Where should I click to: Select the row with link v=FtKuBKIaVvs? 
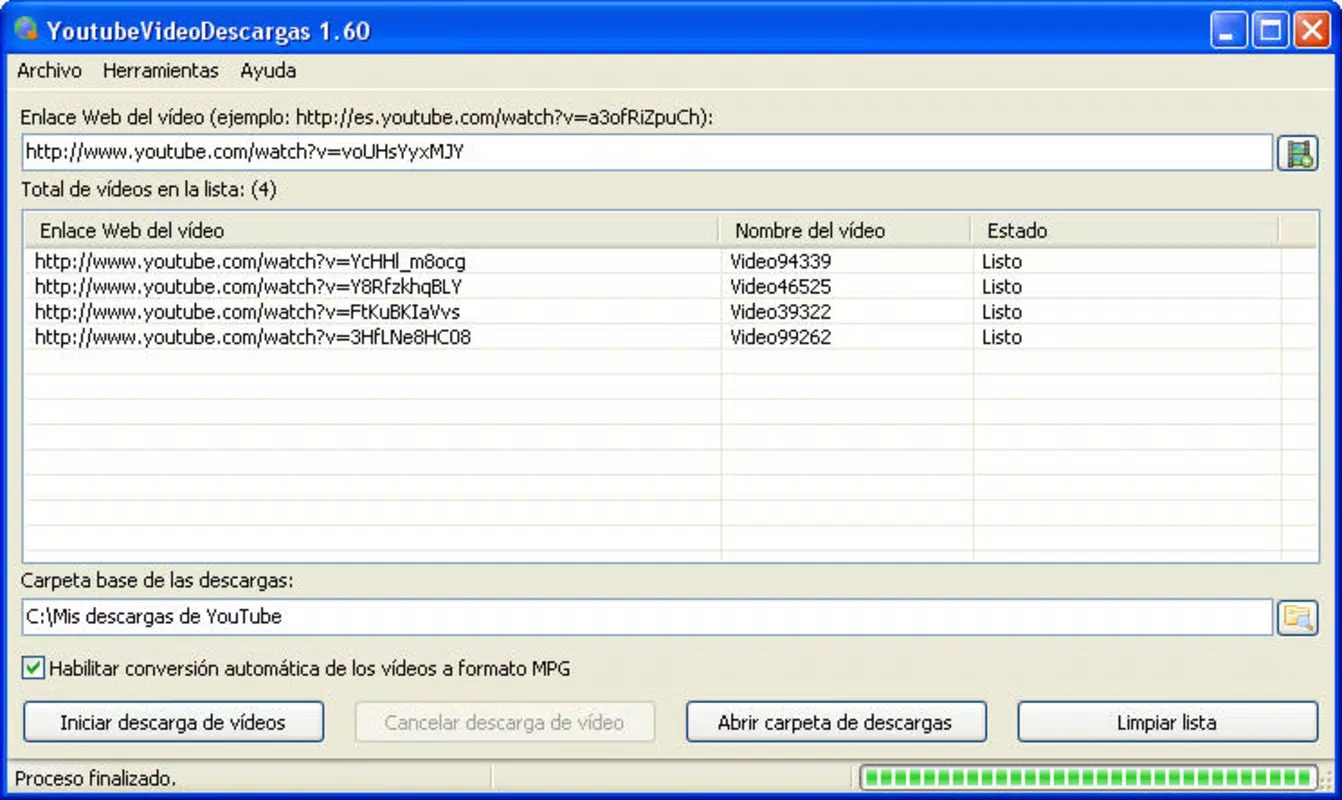[x=671, y=312]
